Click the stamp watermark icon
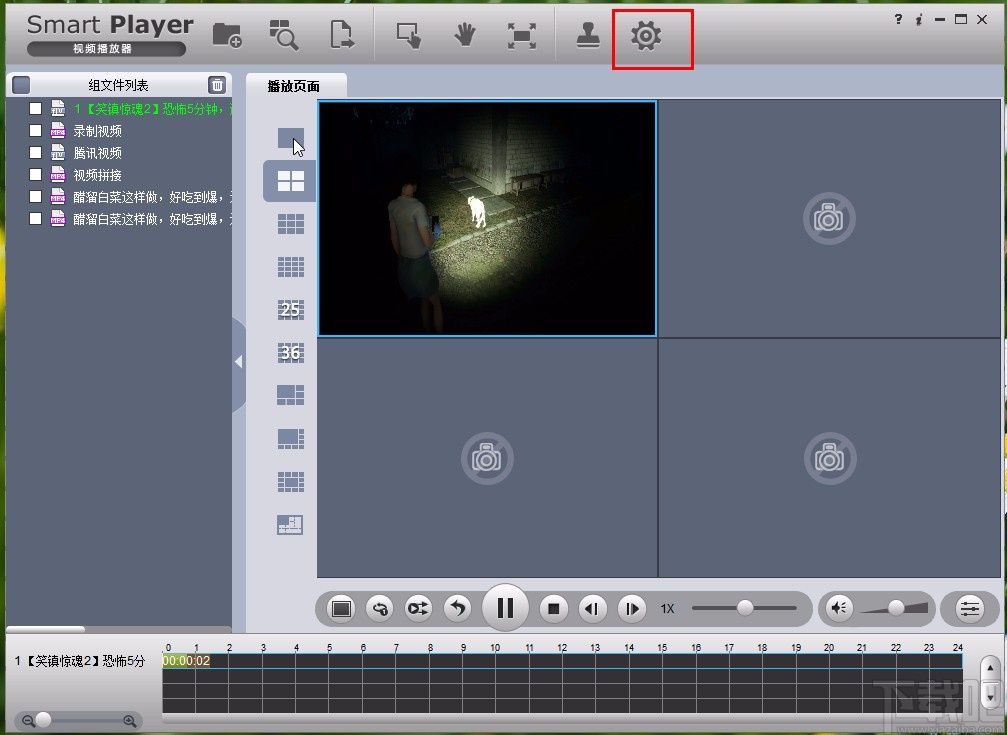The image size is (1007, 735). tap(588, 35)
